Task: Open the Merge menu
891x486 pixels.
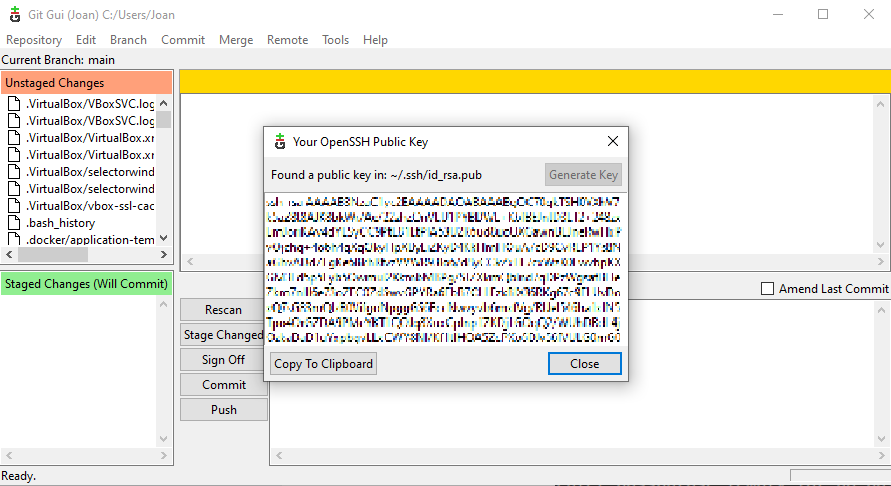Action: (x=236, y=40)
